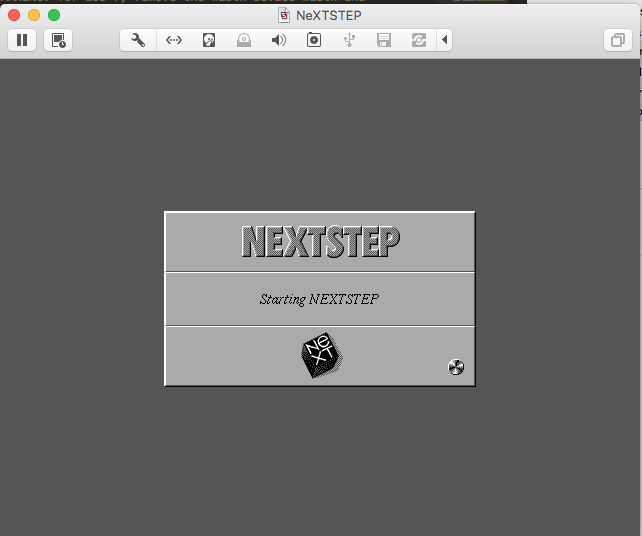Screen dimensions: 642x536
Task: Click the CD/DVD drive icon
Action: pos(244,40)
